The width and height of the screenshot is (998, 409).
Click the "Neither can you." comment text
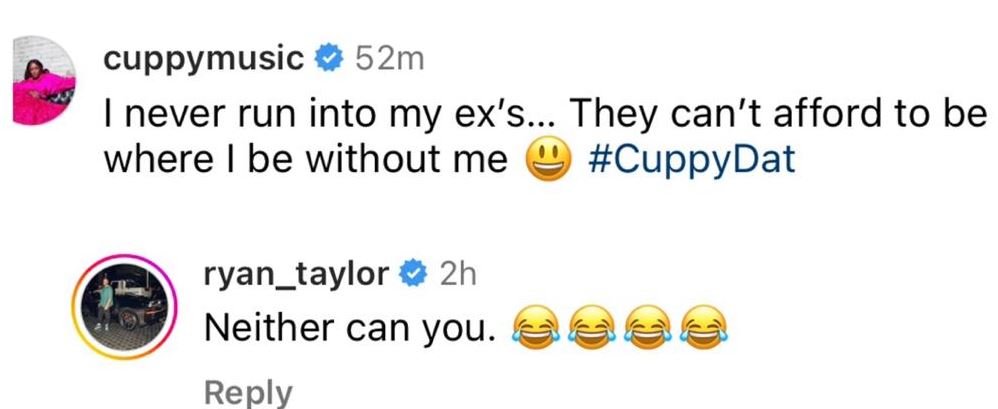click(x=350, y=326)
